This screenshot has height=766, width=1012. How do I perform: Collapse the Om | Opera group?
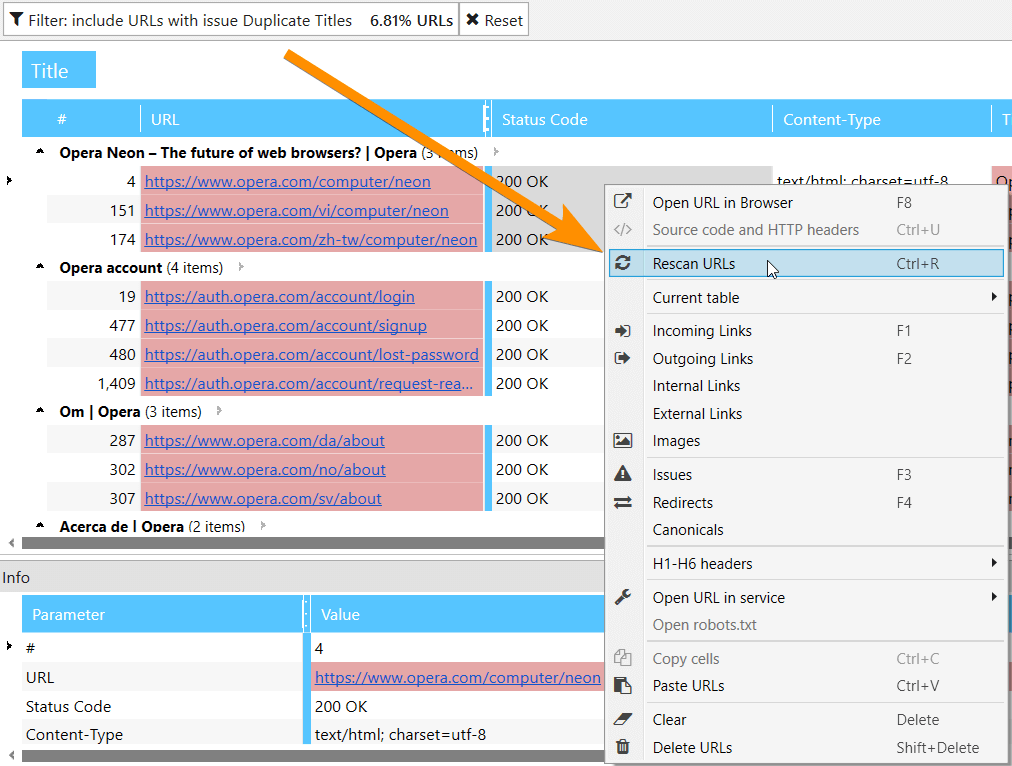click(x=40, y=411)
